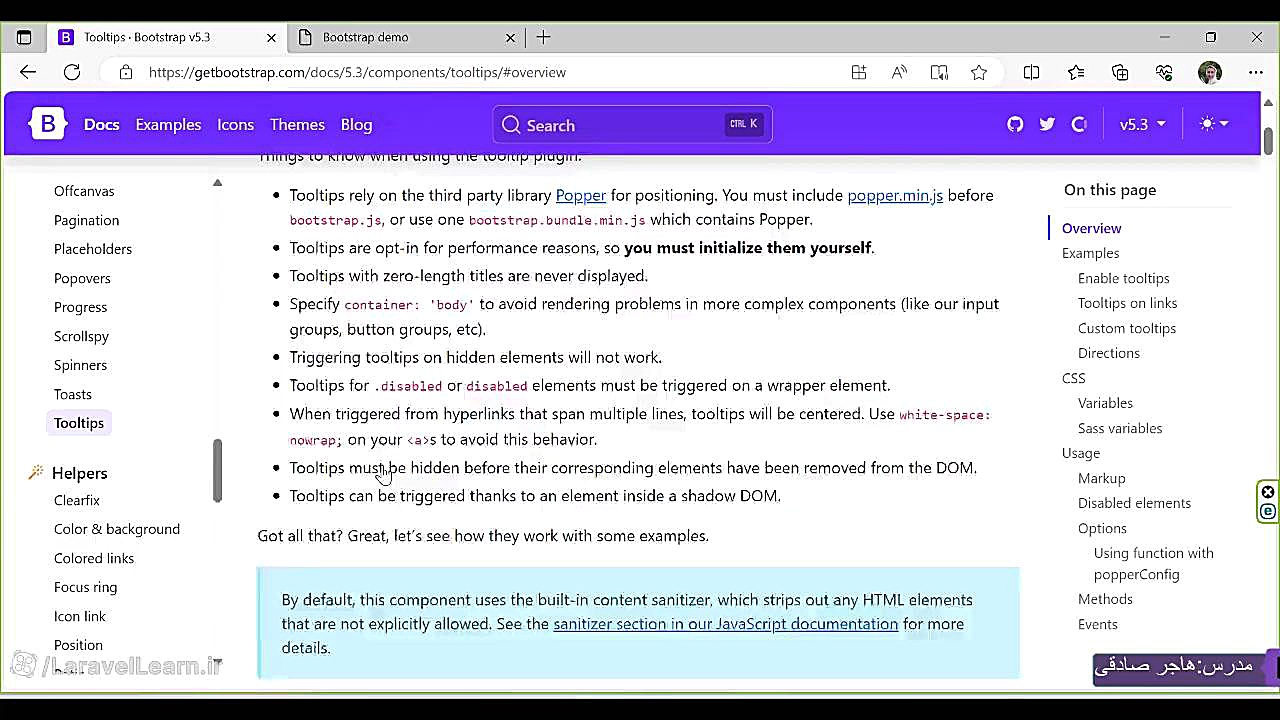The image size is (1280, 720).
Task: Reload the current page
Action: [72, 72]
